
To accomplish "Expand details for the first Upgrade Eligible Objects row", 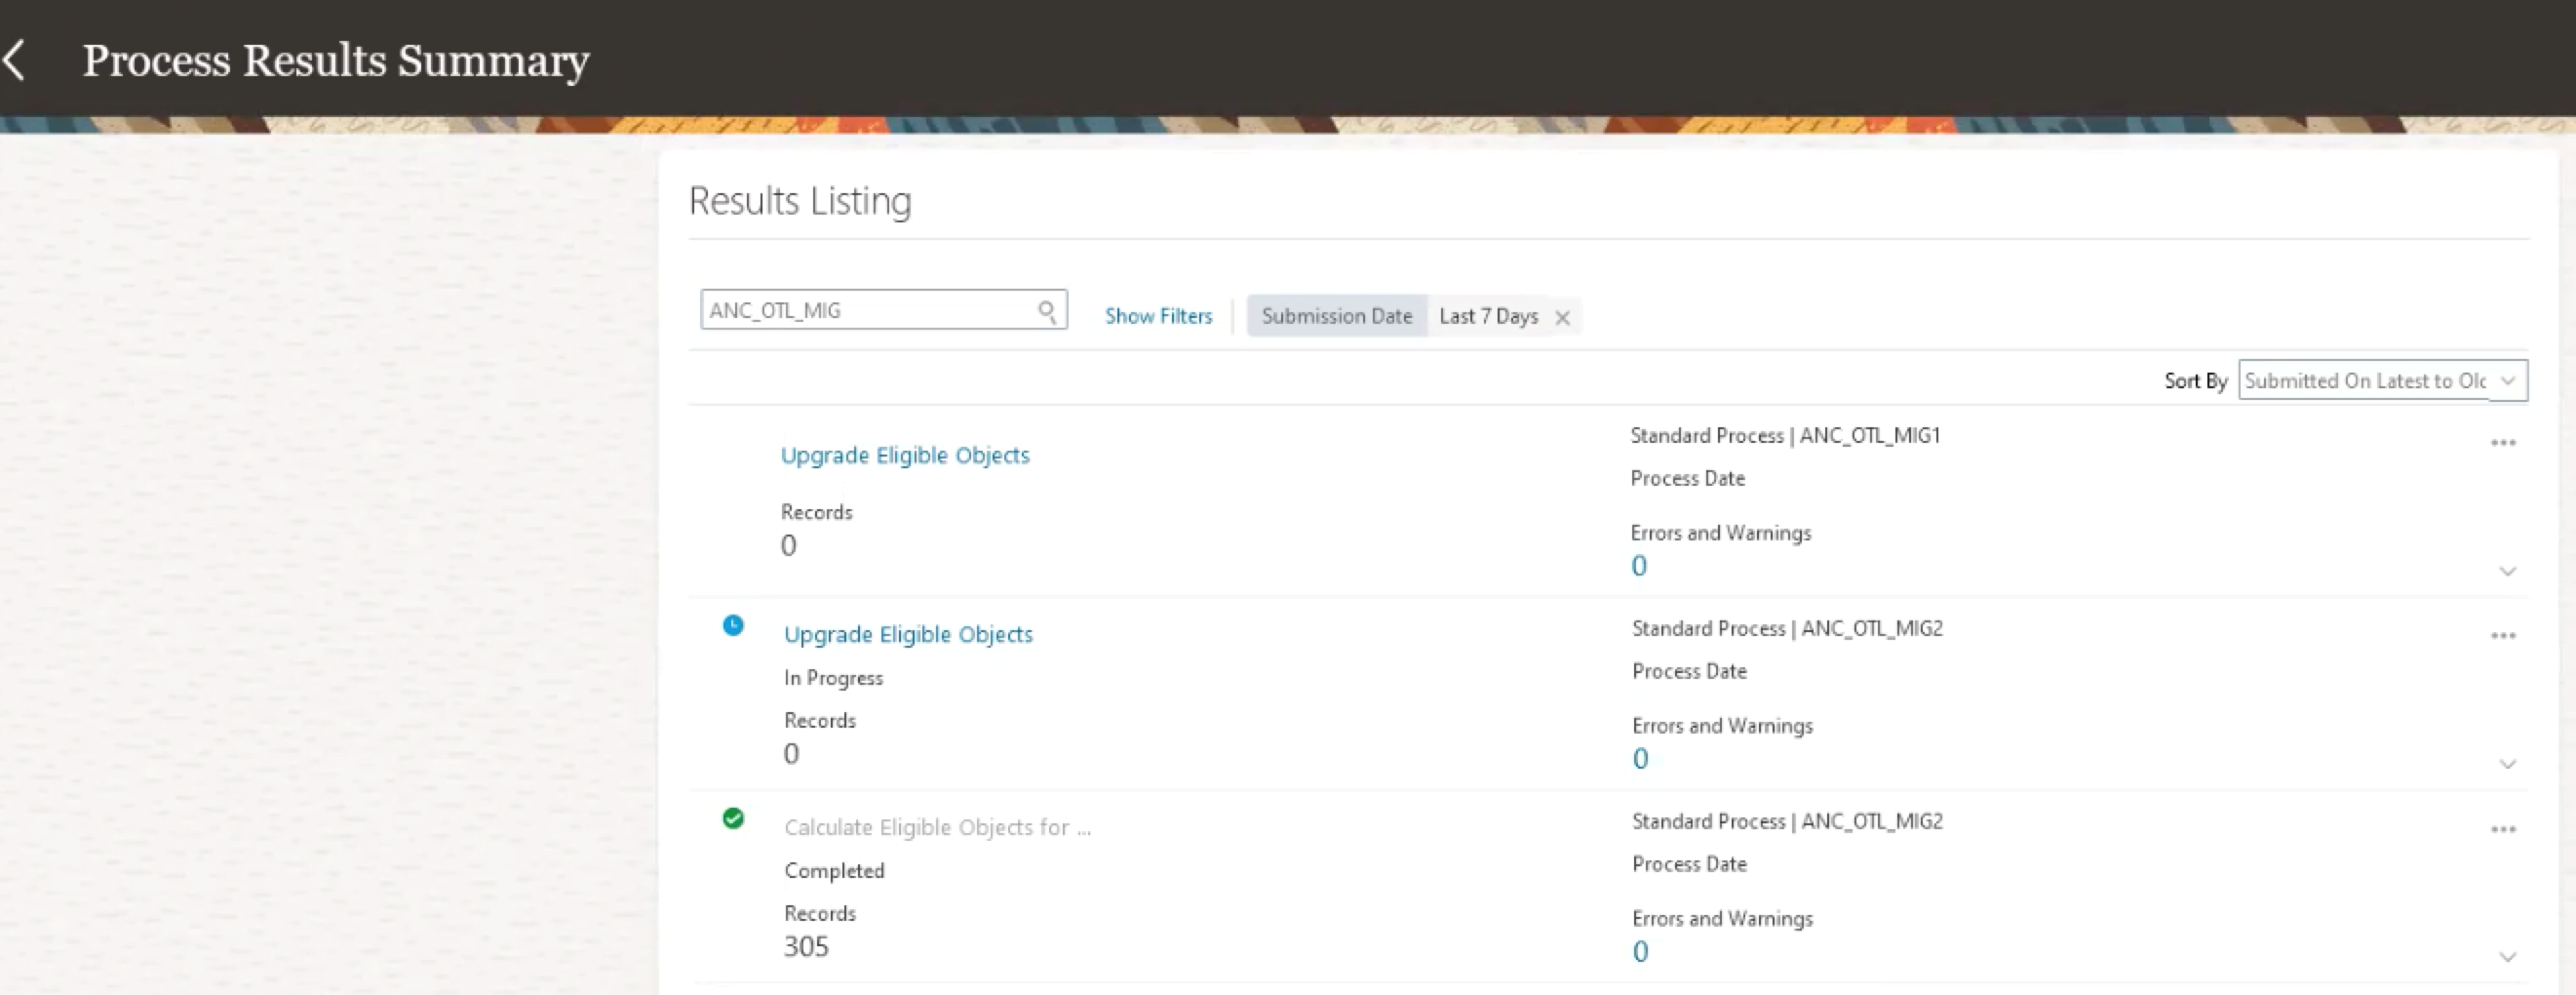I will pos(2508,572).
